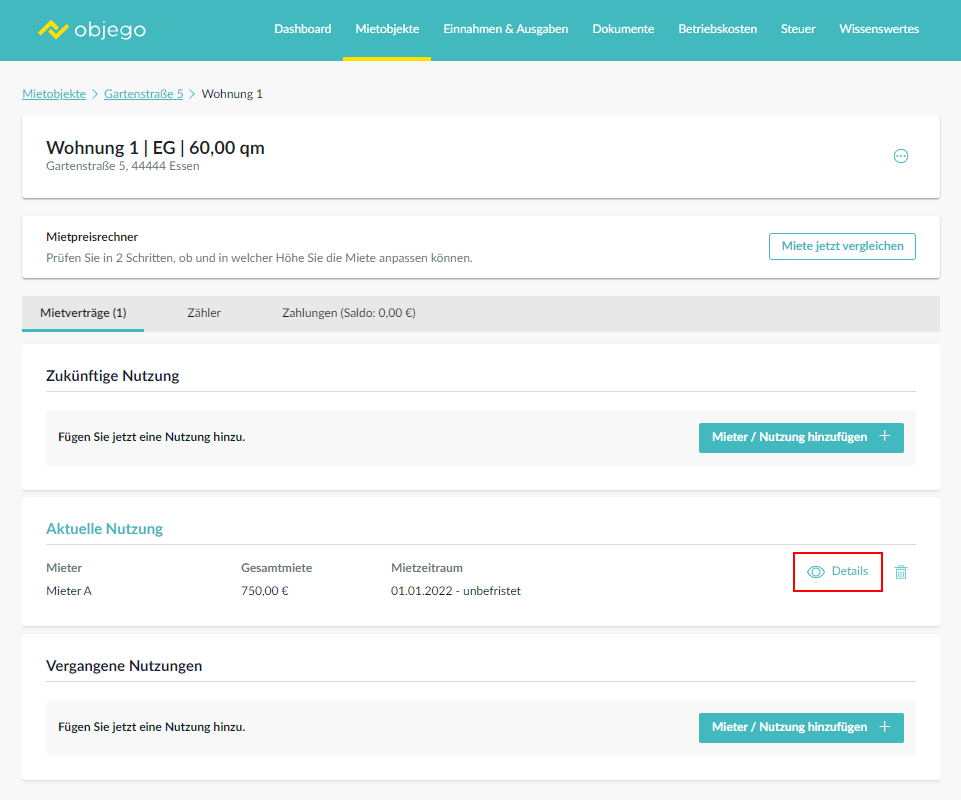Delete the Mieter A rental contract
The width and height of the screenshot is (961, 800).
pos(900,572)
